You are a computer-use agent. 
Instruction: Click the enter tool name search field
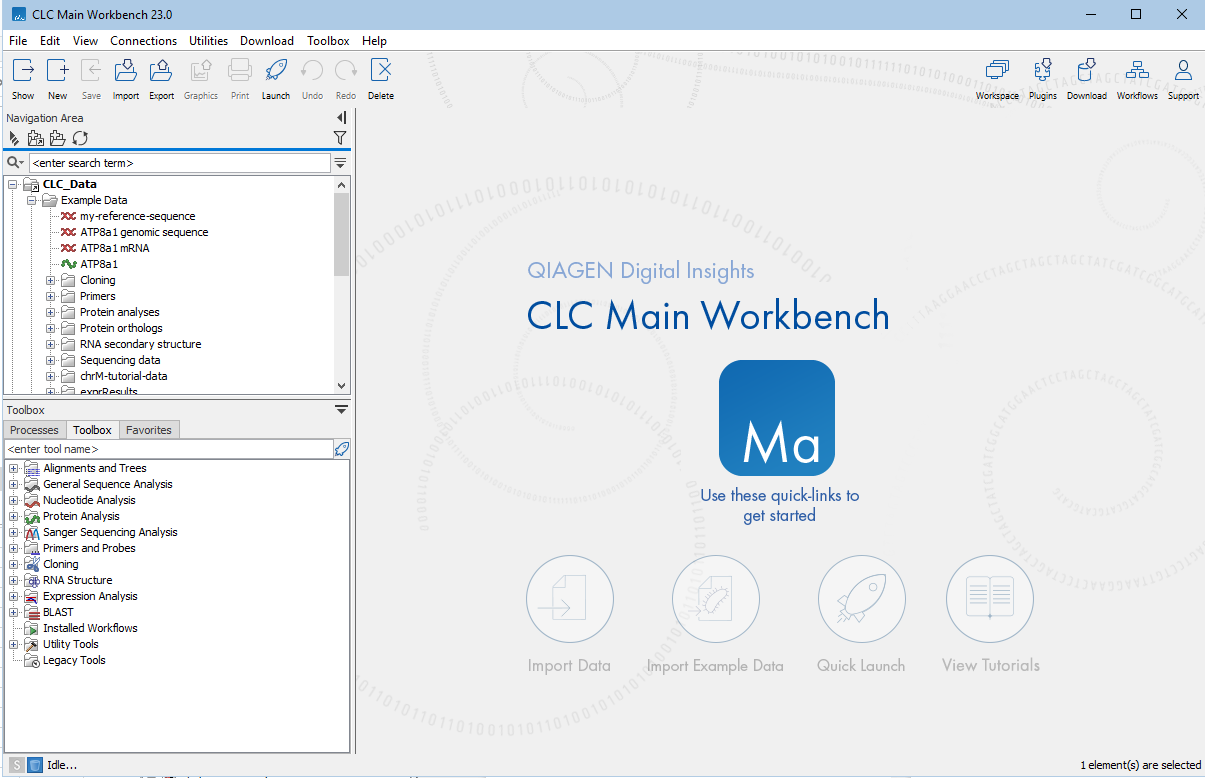(168, 449)
